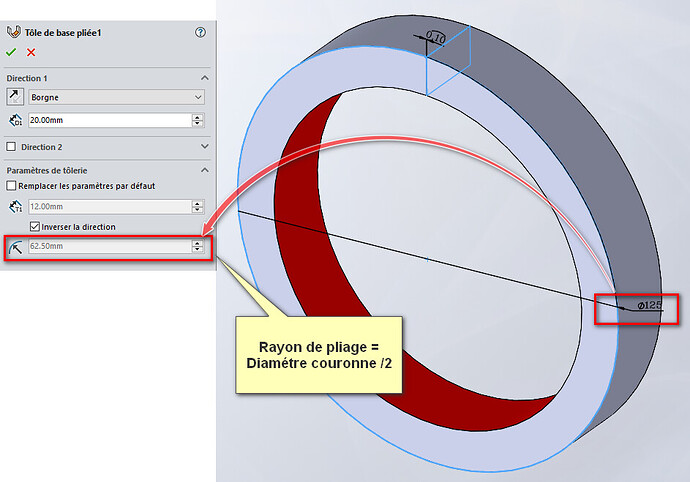This screenshot has width=690, height=482.
Task: Click the green checkmark to confirm
Action: [12, 52]
